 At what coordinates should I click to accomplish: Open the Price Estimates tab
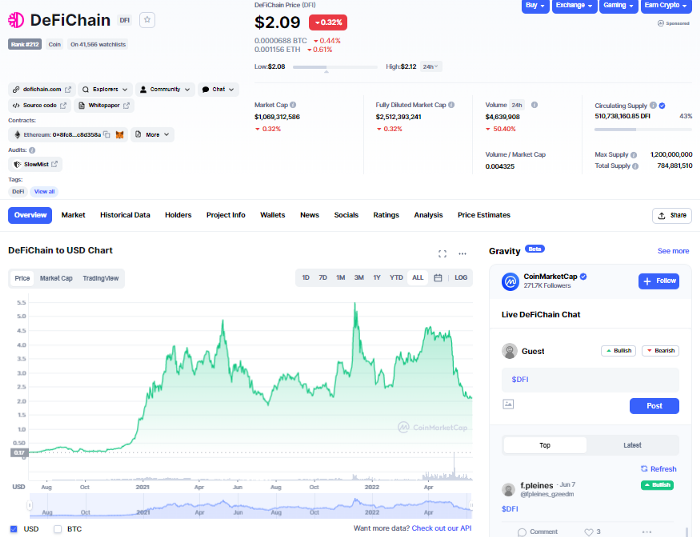484,215
